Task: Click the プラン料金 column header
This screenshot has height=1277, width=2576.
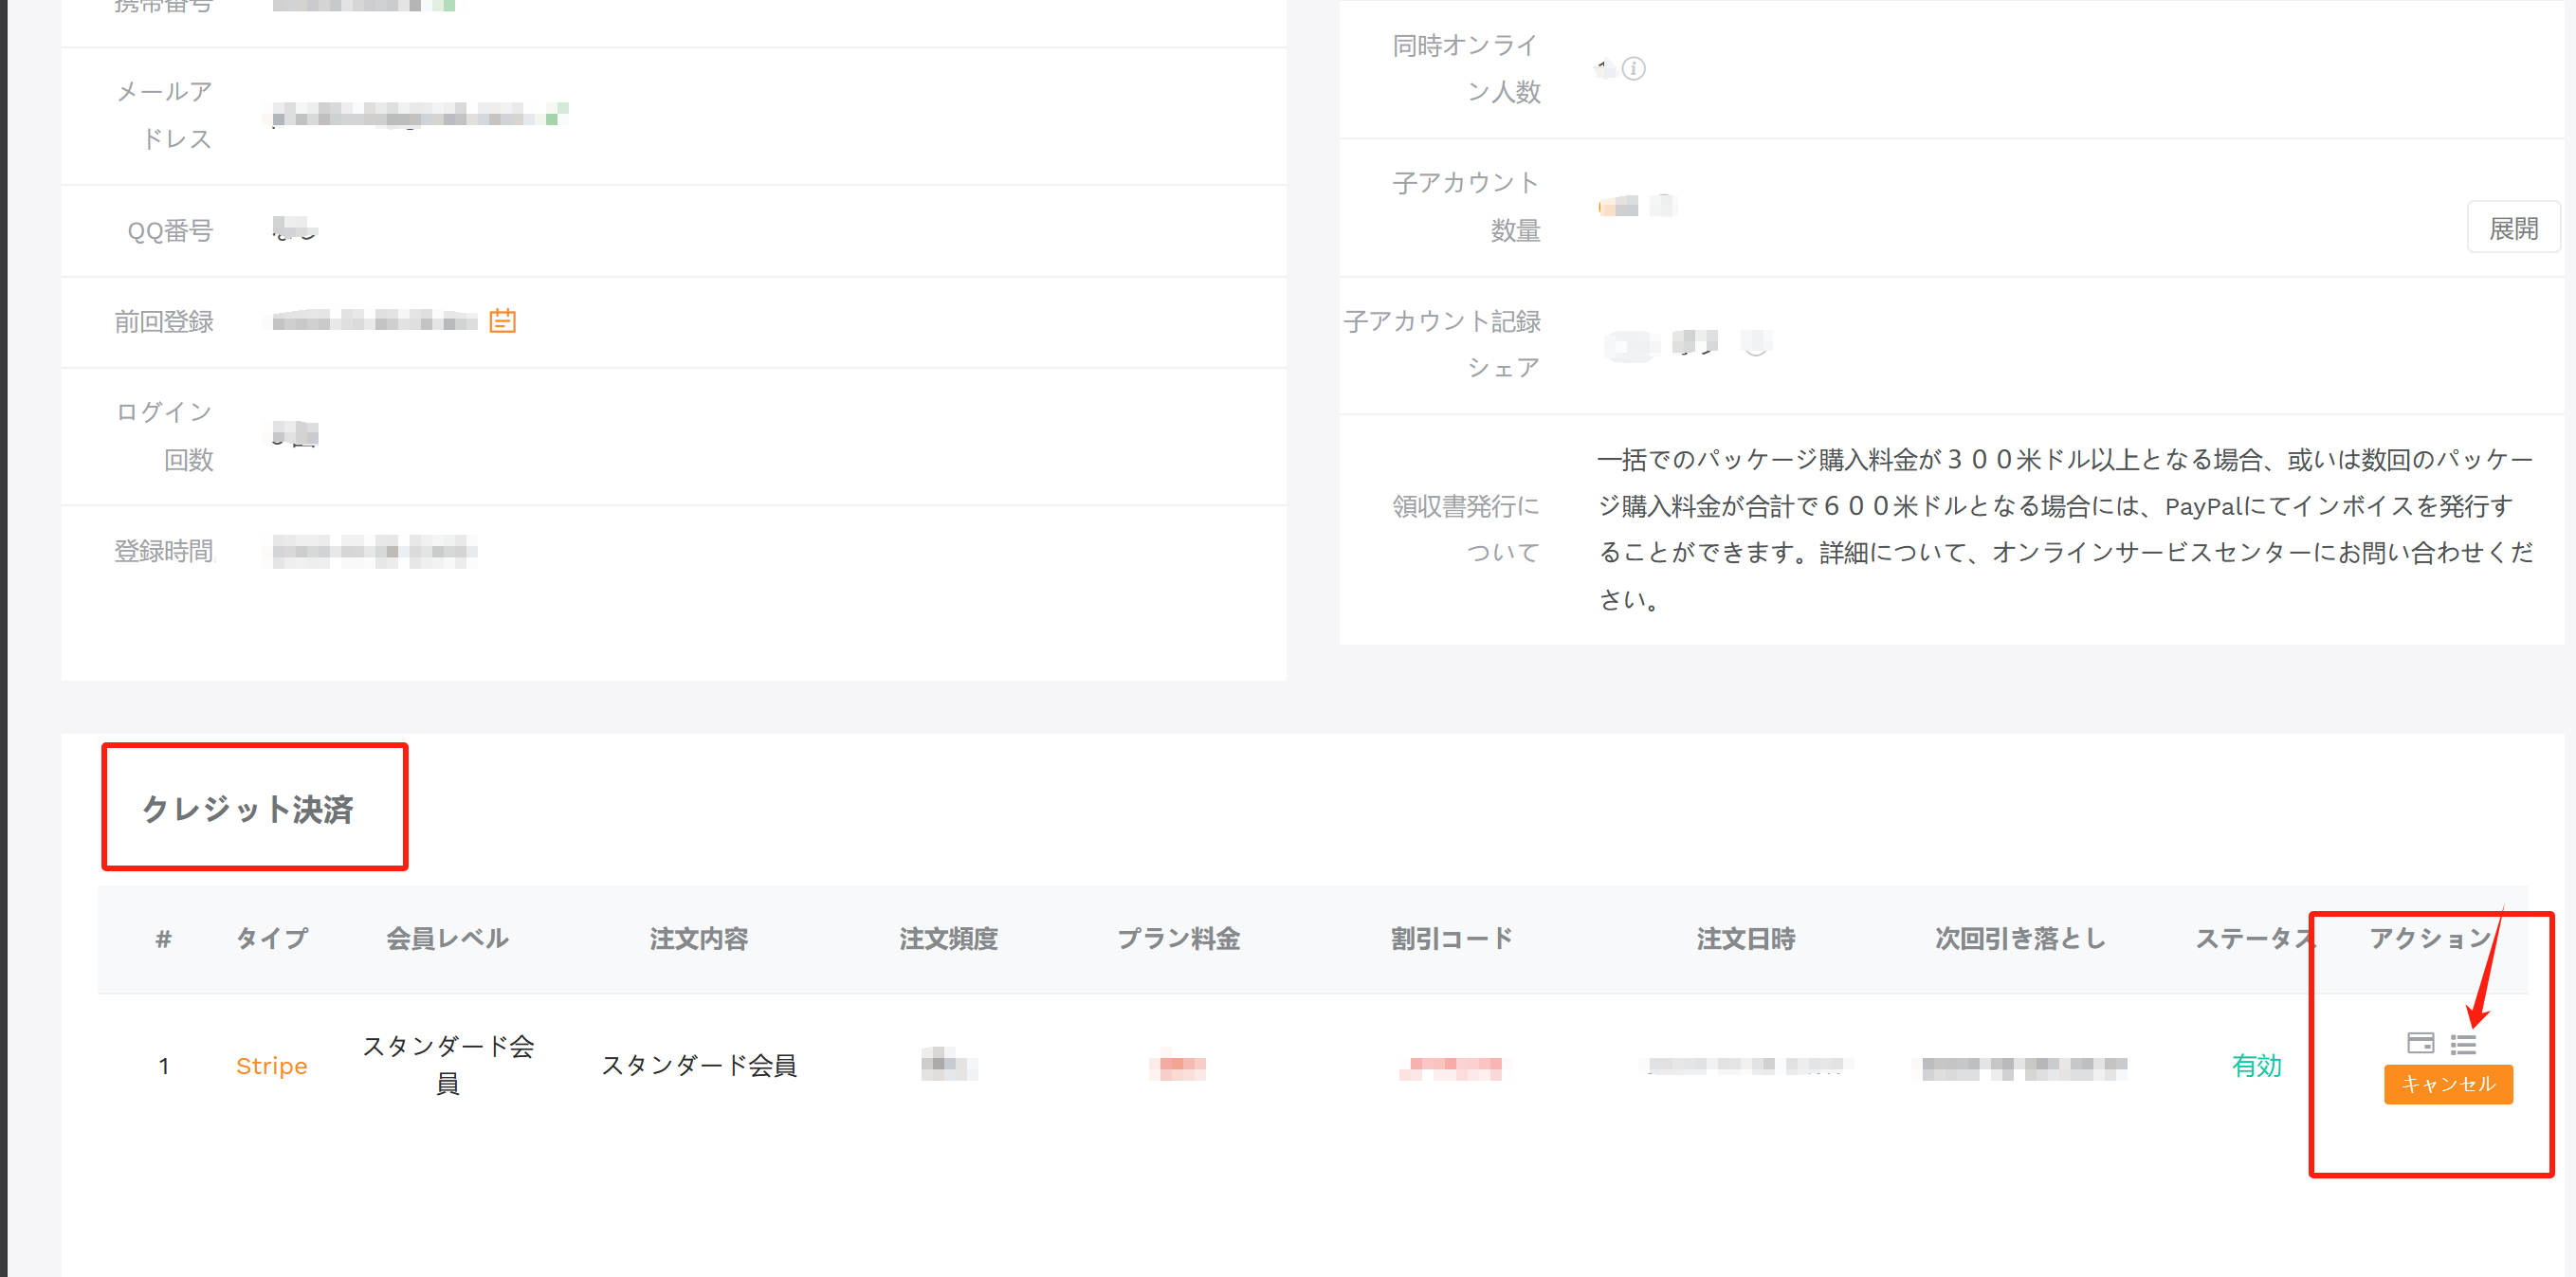Action: [1178, 939]
